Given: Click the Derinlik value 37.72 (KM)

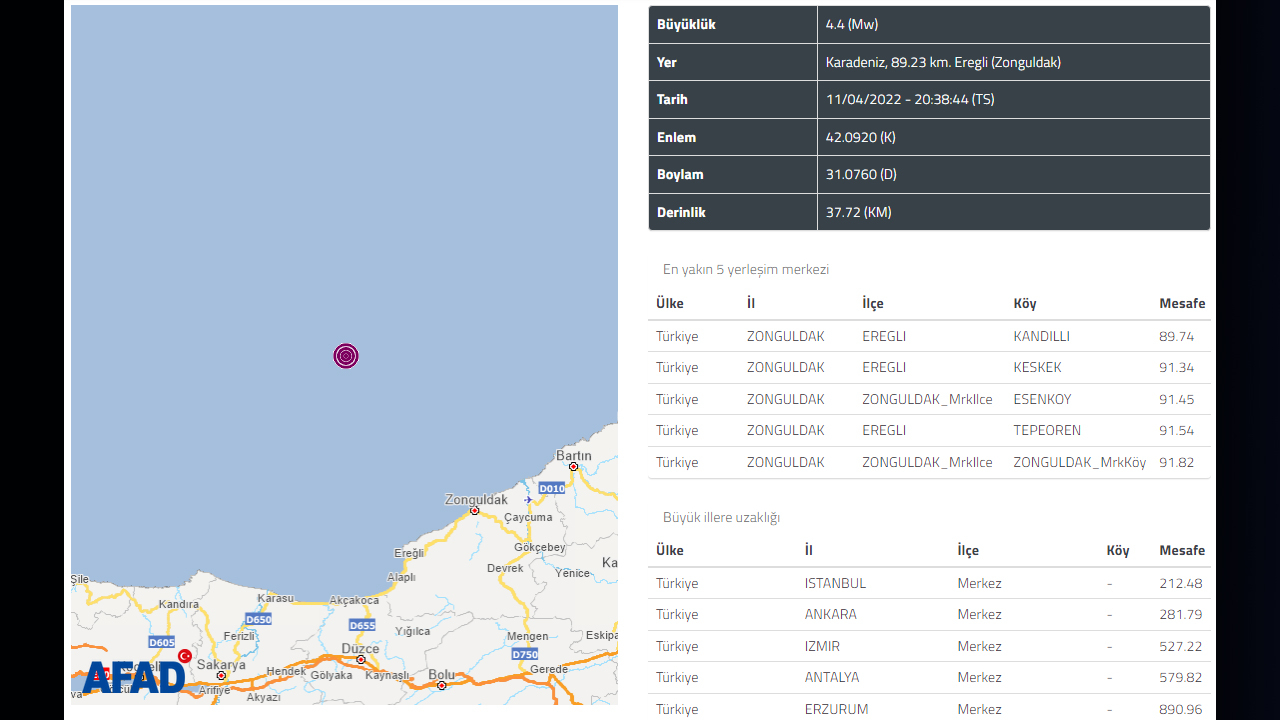Looking at the screenshot, I should [x=859, y=212].
